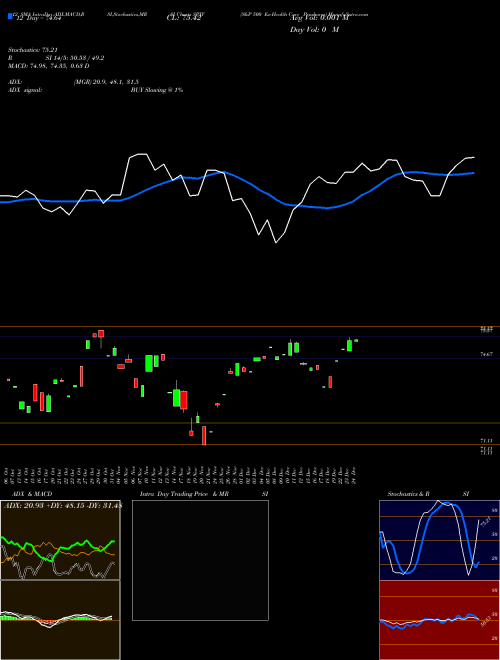Click the blue Stochastics chart panel
The width and height of the screenshot is (500, 660).
tap(439, 540)
